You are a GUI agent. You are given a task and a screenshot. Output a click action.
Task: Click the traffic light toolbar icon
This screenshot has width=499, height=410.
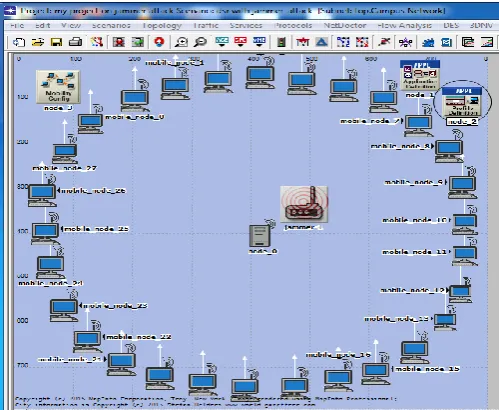281,42
